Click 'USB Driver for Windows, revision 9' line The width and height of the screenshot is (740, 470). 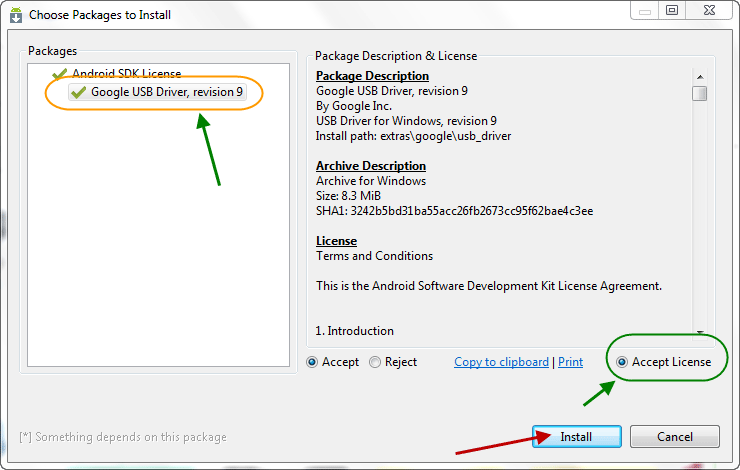point(406,121)
